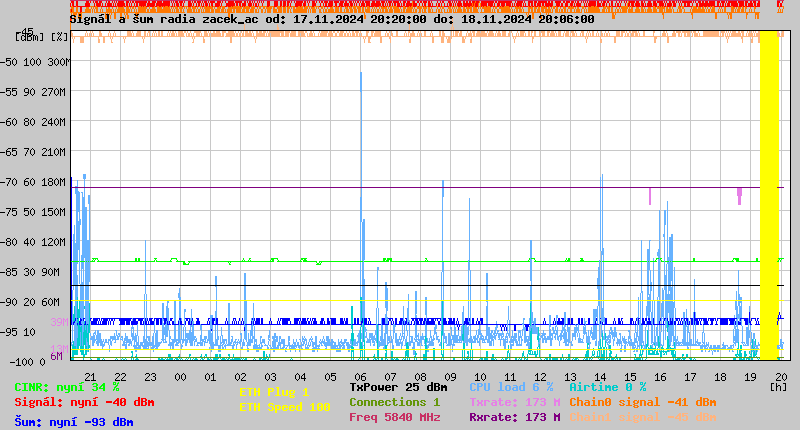
Task: Click hour label '02' on time axis
Action: tap(240, 377)
